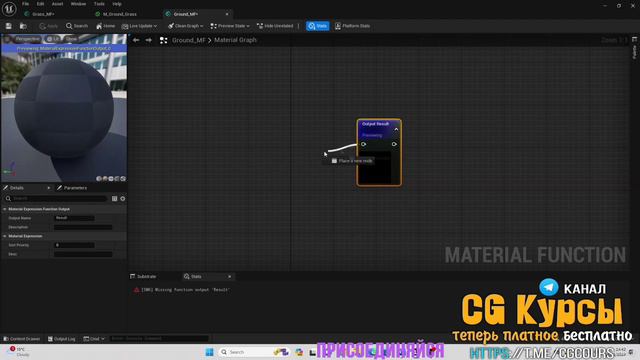Screen dimensions: 640x360
Task: Click the Browse to asset icon
Action: [23, 26]
